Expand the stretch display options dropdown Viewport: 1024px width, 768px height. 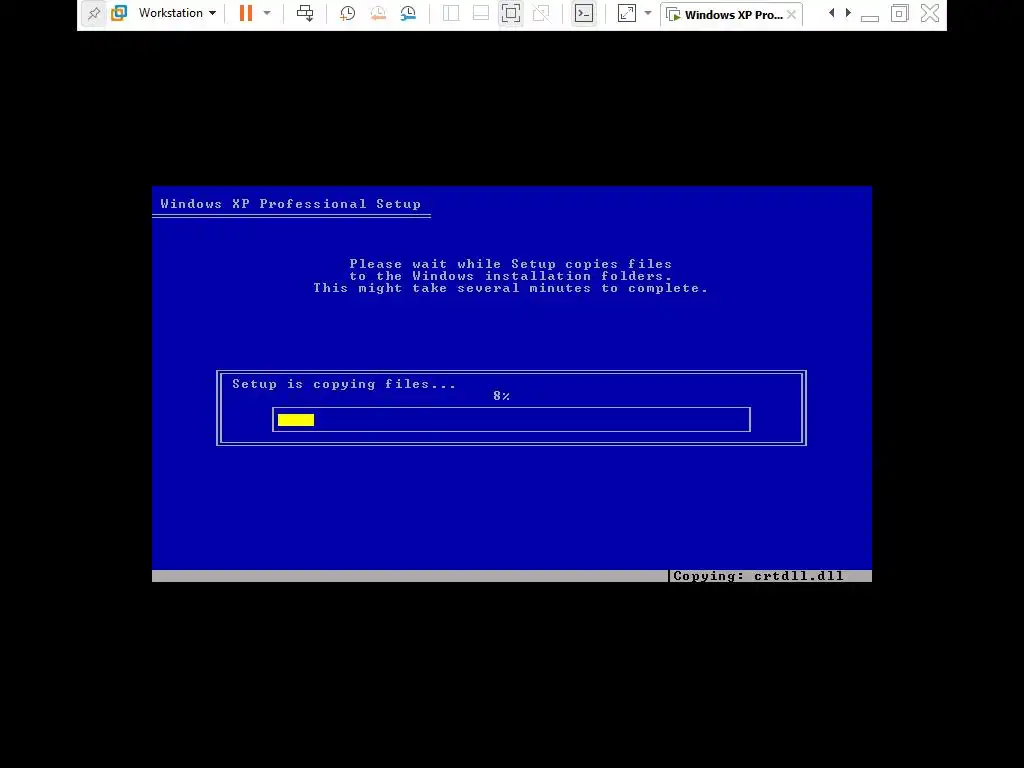[648, 13]
